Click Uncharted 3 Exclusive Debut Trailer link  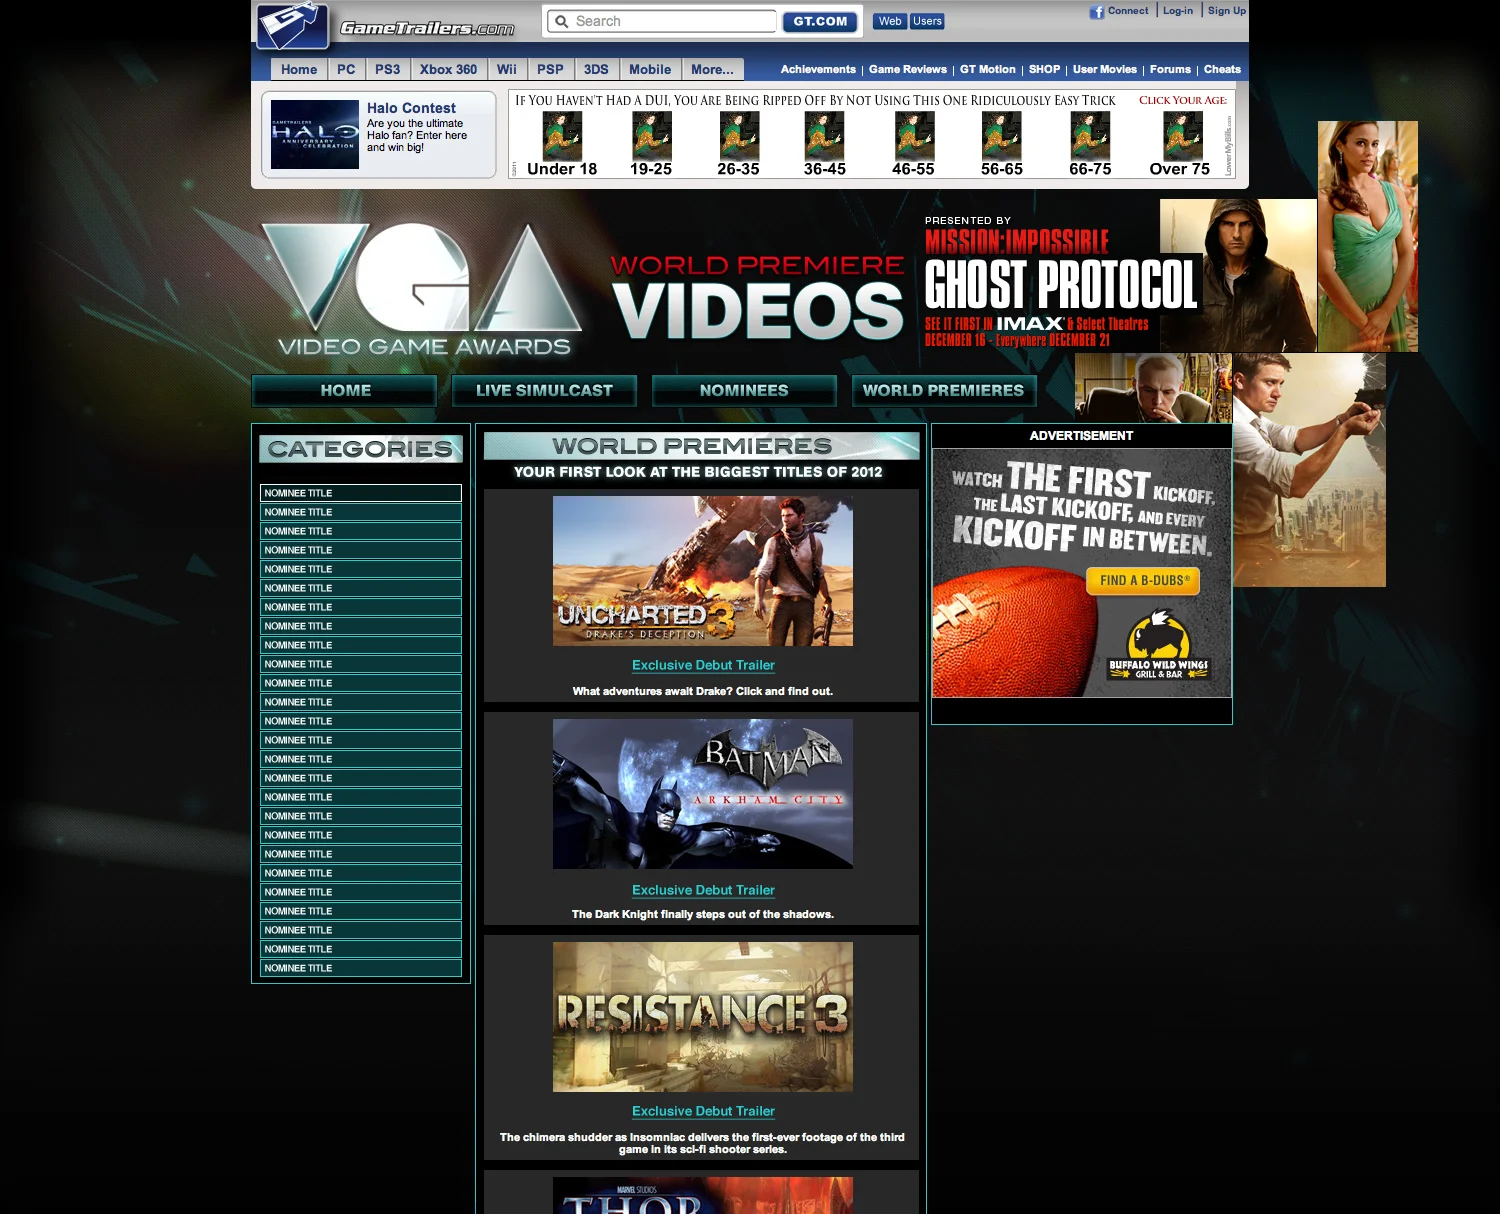(x=703, y=665)
